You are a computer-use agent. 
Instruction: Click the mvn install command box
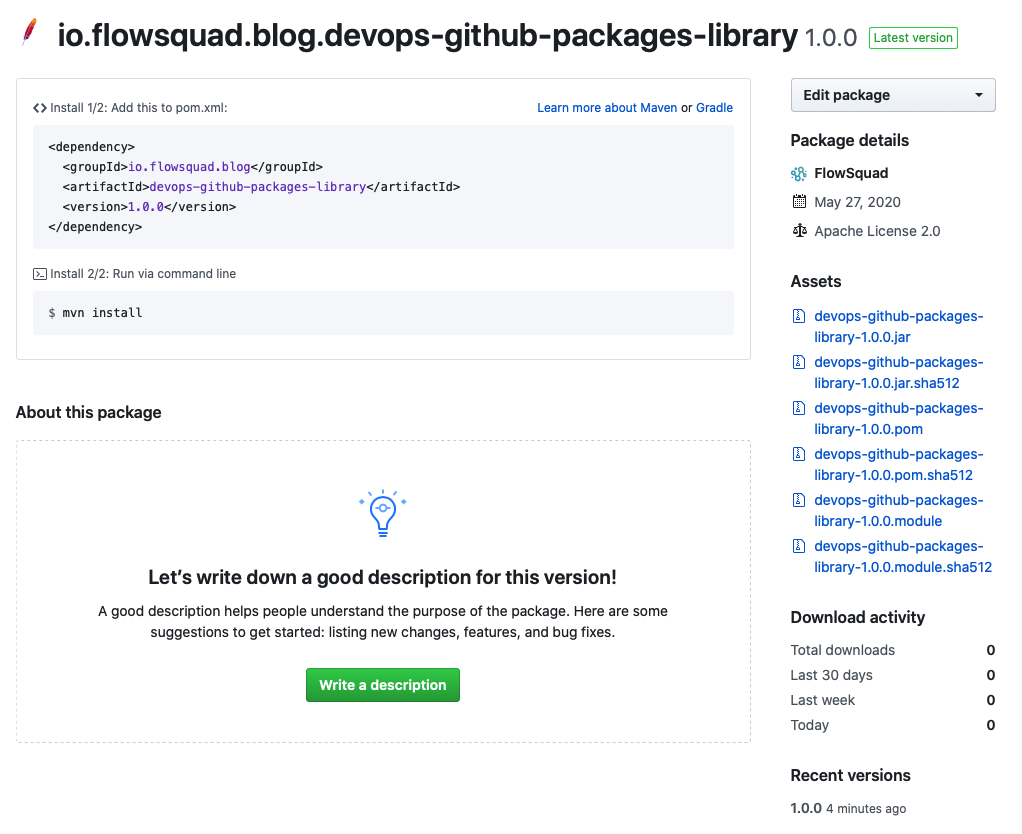pos(383,313)
